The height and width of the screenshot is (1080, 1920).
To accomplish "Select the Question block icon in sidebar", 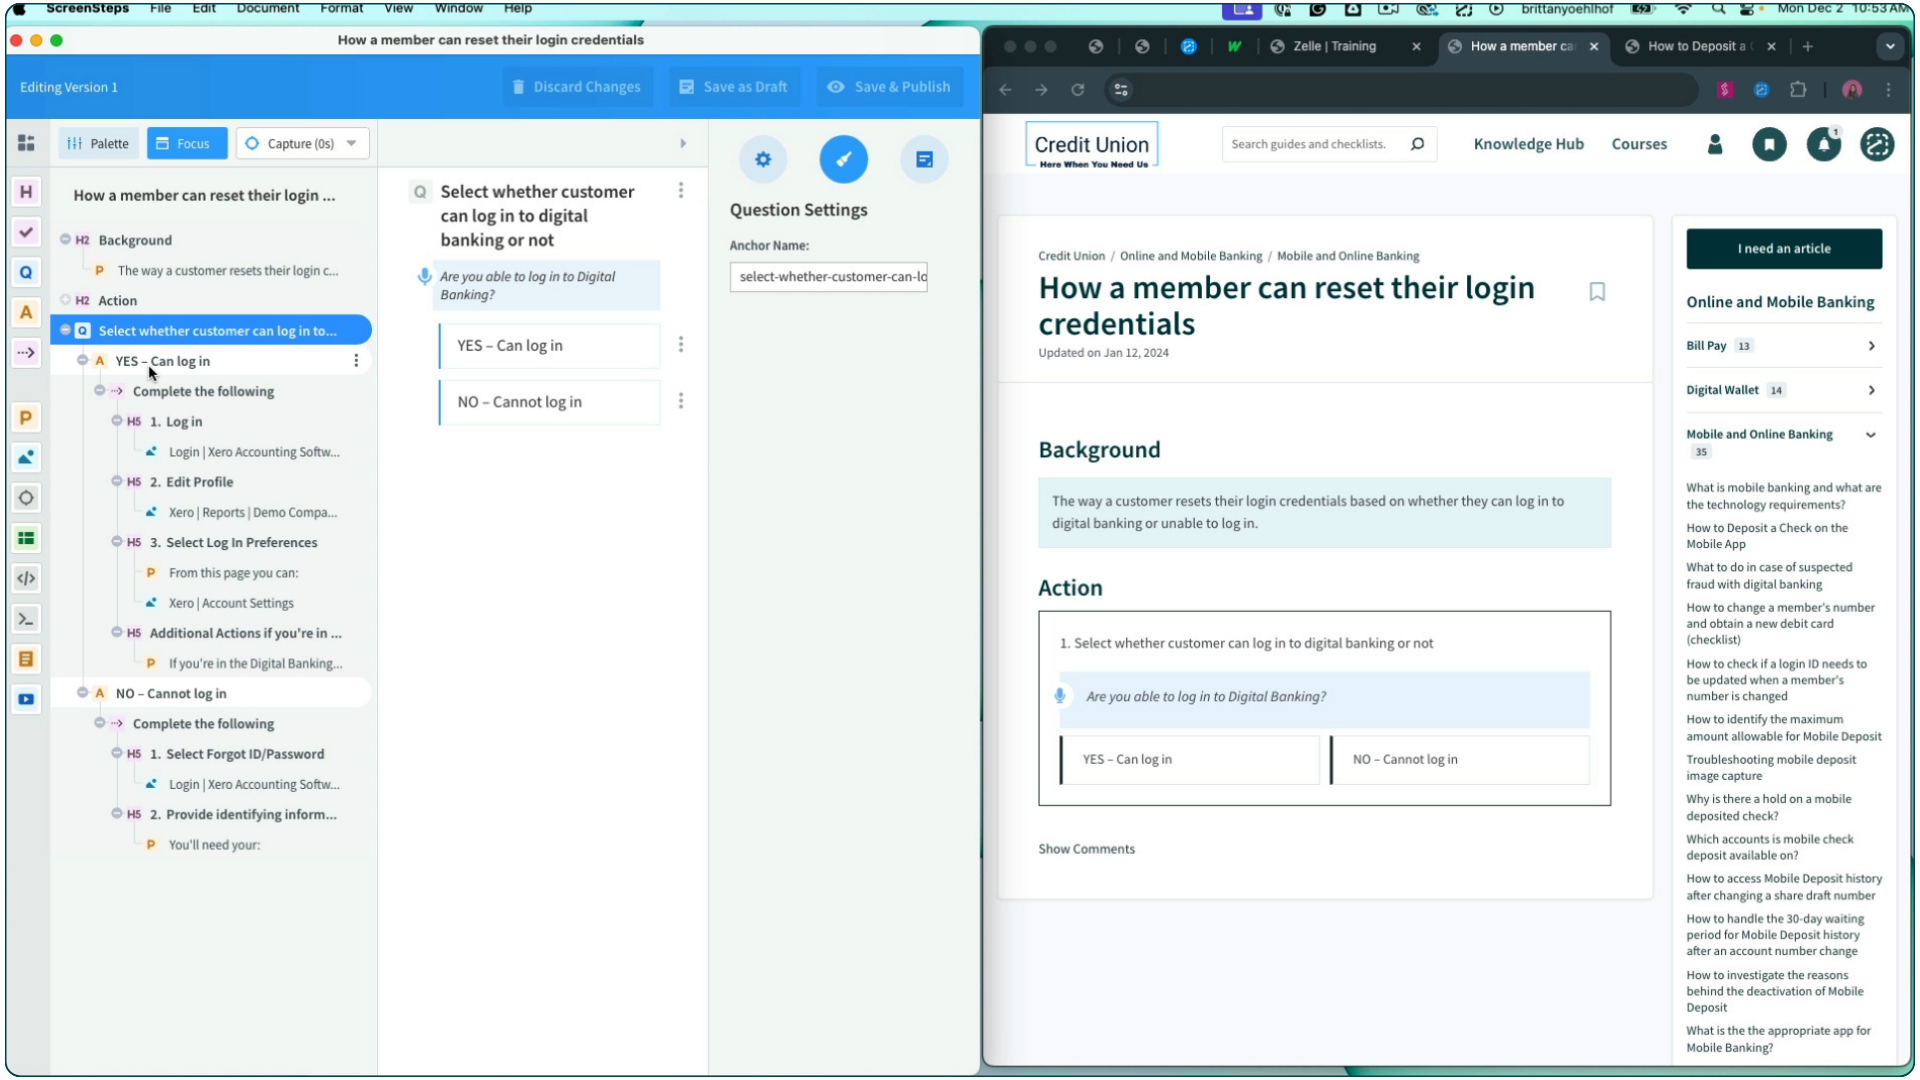I will (26, 272).
